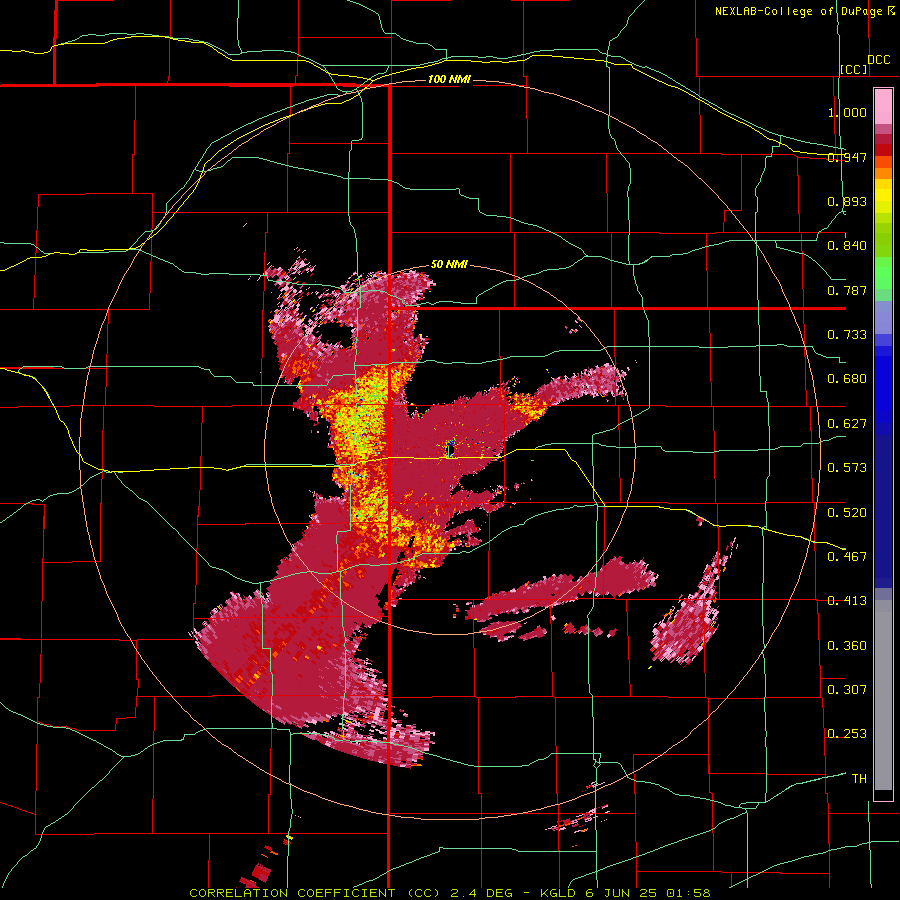Viewport: 900px width, 900px height.
Task: Click the 0.413 scale label
Action: 847,601
